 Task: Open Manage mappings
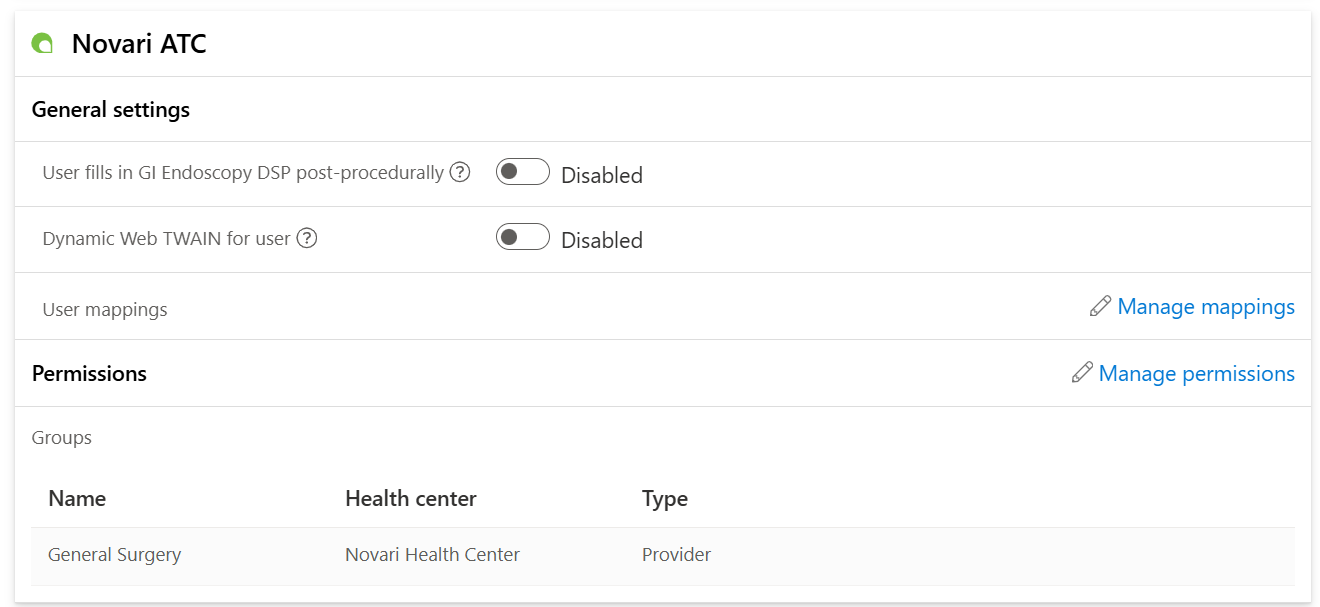coord(1207,306)
